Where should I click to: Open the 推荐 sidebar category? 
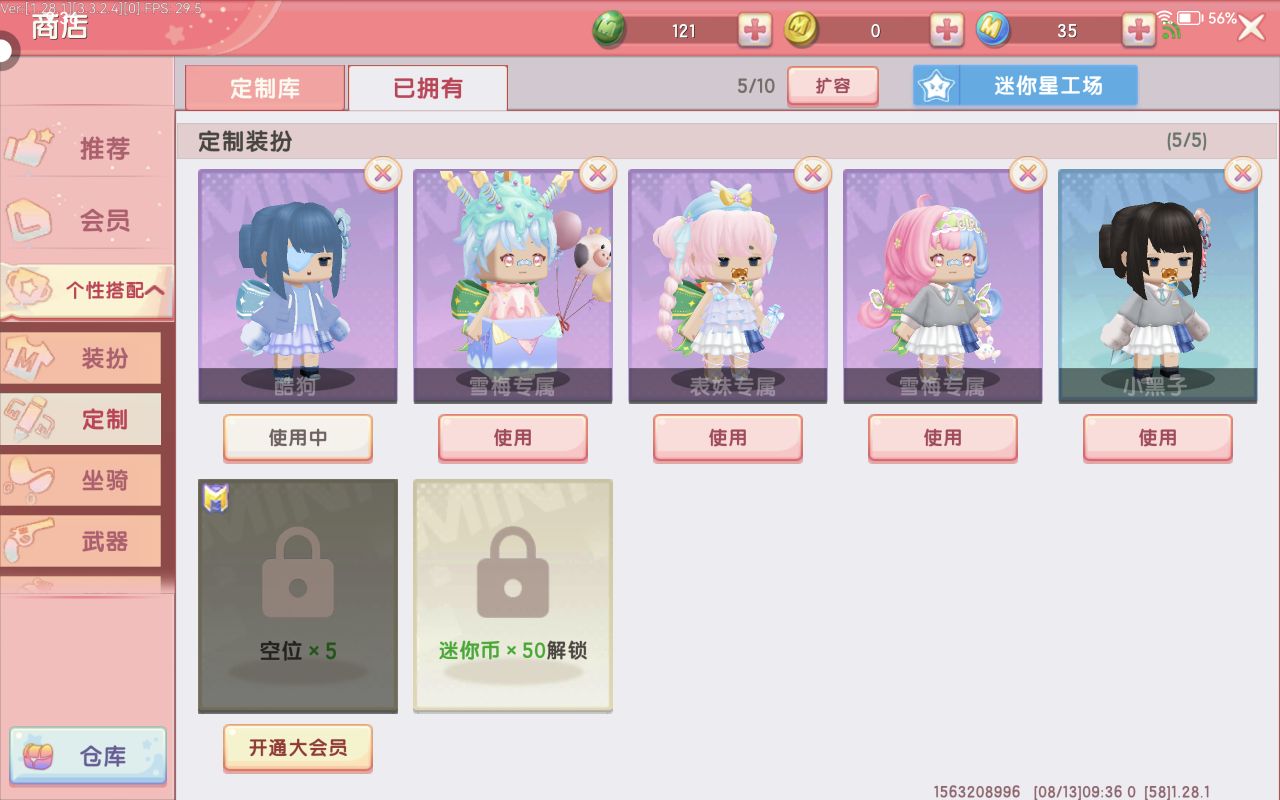coord(87,148)
